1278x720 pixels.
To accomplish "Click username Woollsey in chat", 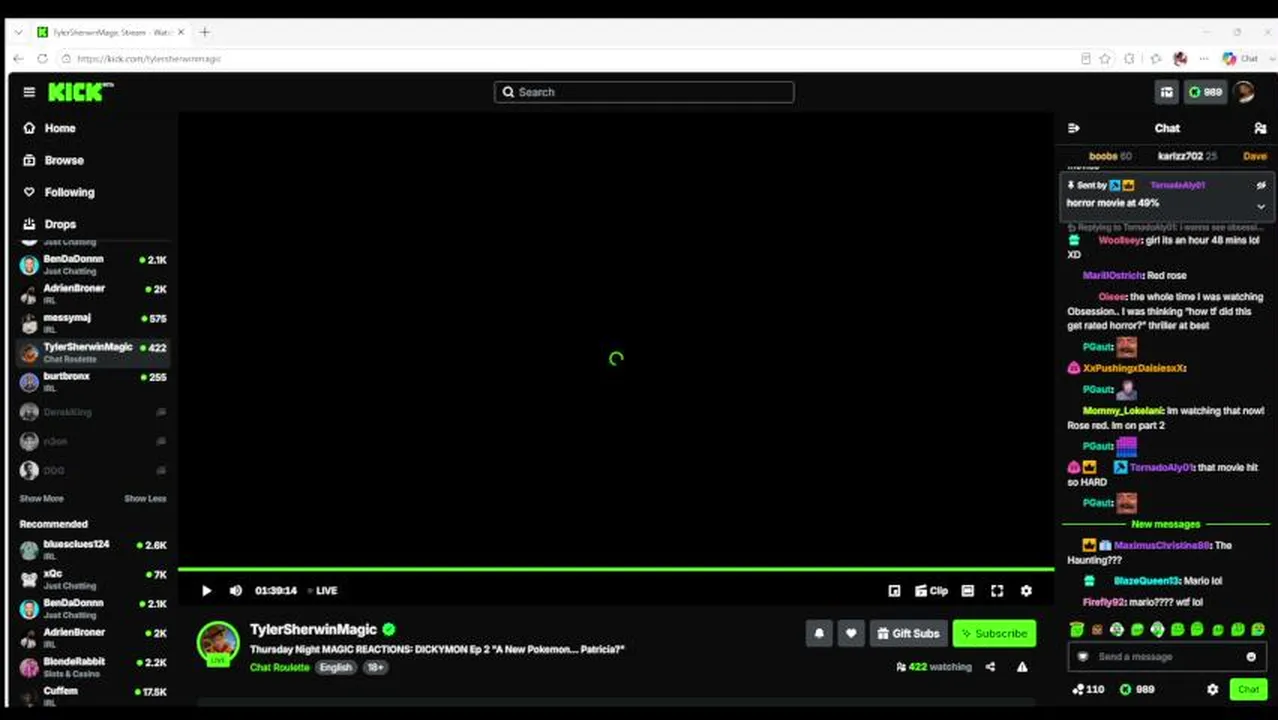I will [x=1120, y=240].
